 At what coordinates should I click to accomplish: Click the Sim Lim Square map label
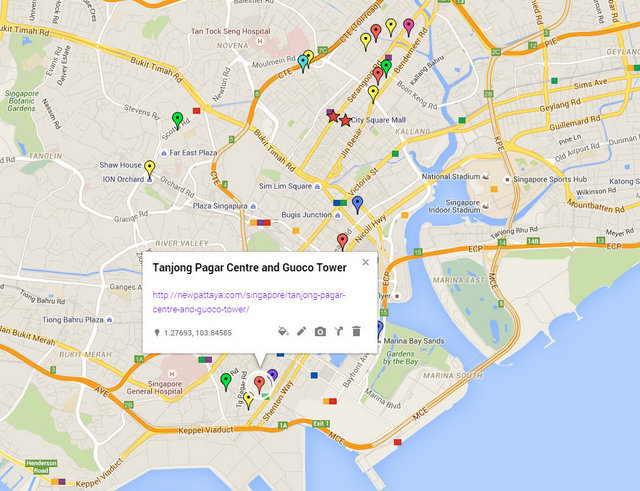coord(285,186)
